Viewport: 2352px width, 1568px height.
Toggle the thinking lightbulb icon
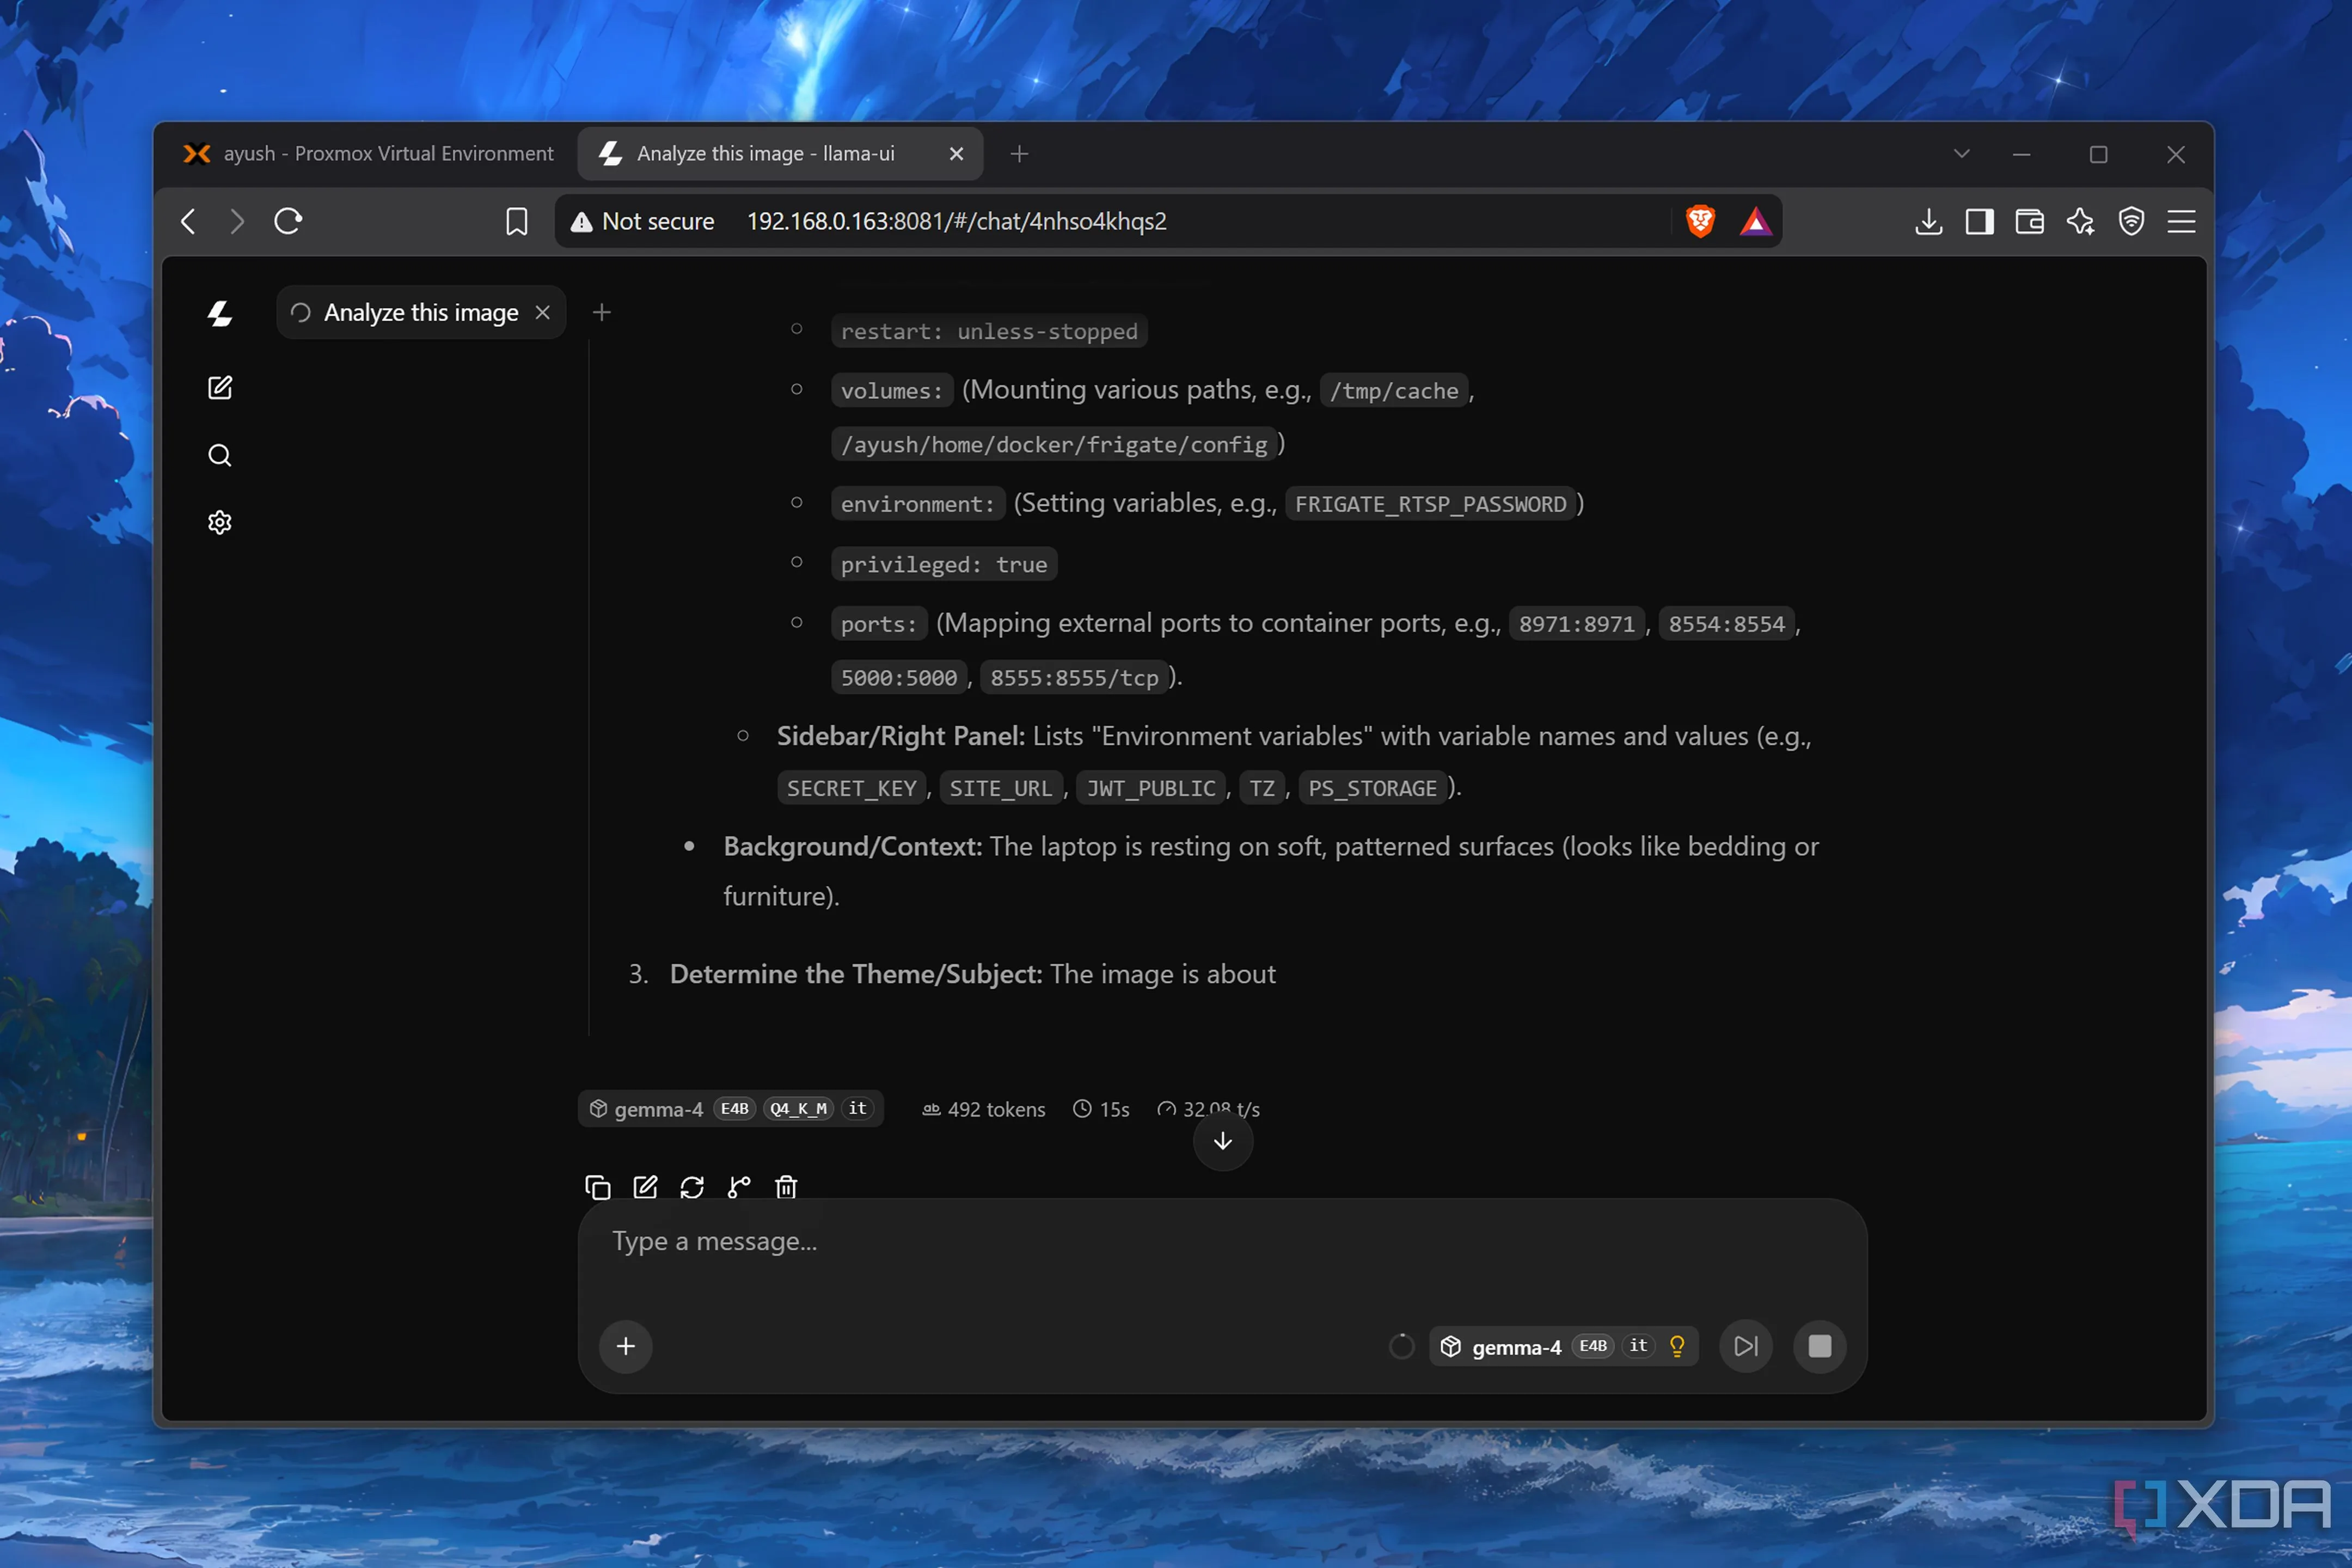[x=1678, y=1346]
